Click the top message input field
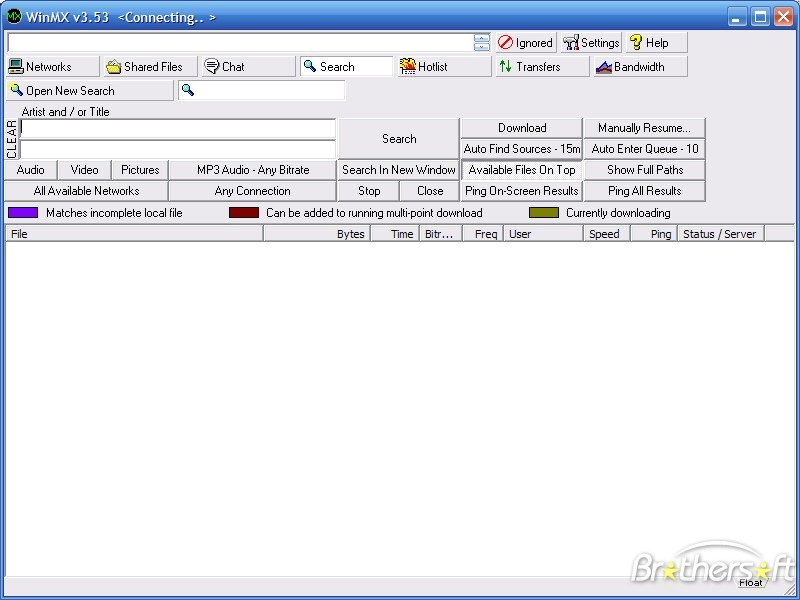This screenshot has width=800, height=600. 241,42
